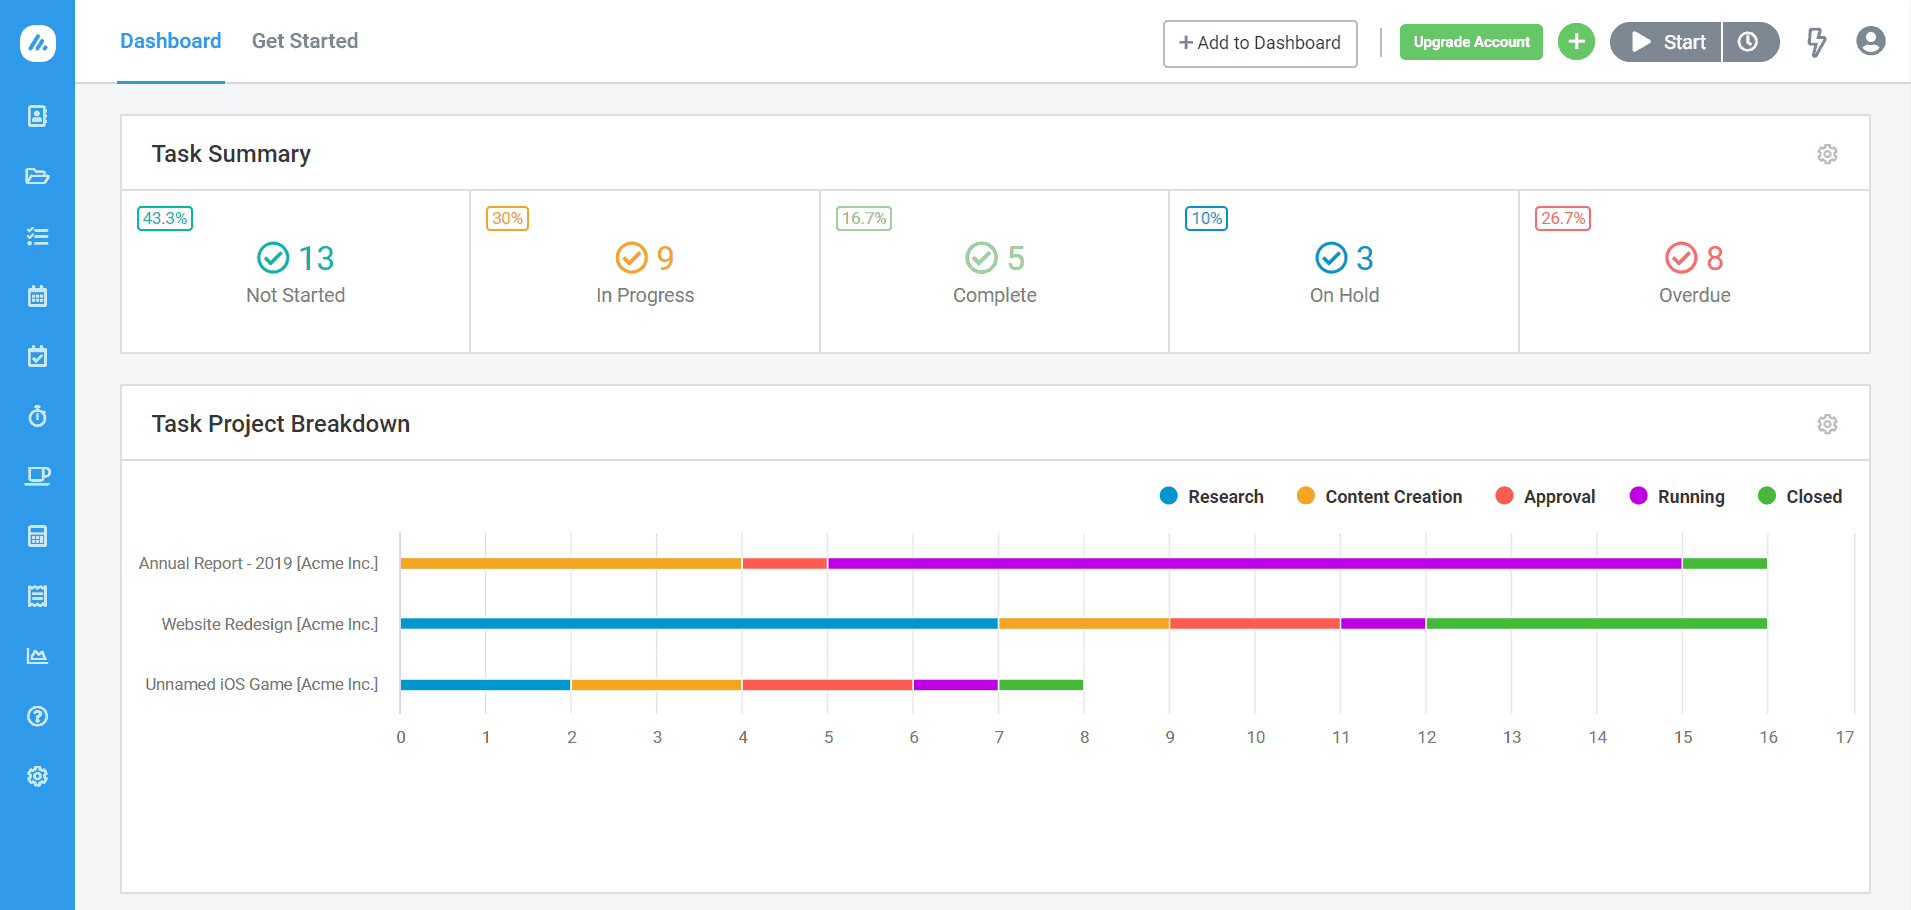Click Add to Dashboard
The image size is (1911, 910).
pyautogui.click(x=1259, y=43)
